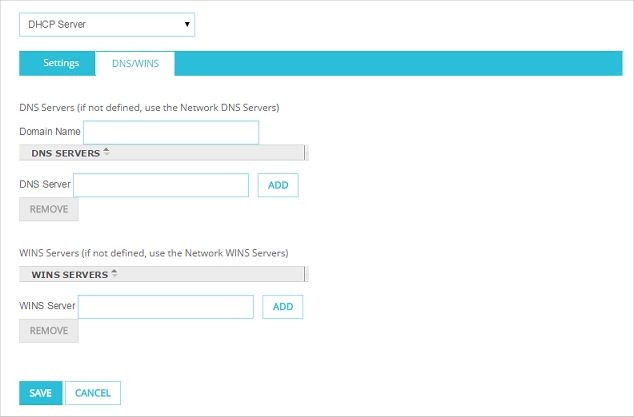Switch to the Settings tab
The width and height of the screenshot is (634, 417).
61,64
